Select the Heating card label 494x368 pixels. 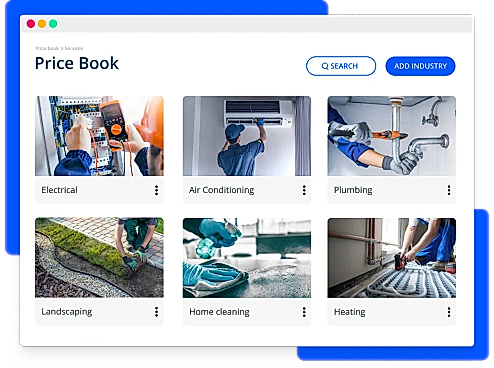tap(350, 312)
